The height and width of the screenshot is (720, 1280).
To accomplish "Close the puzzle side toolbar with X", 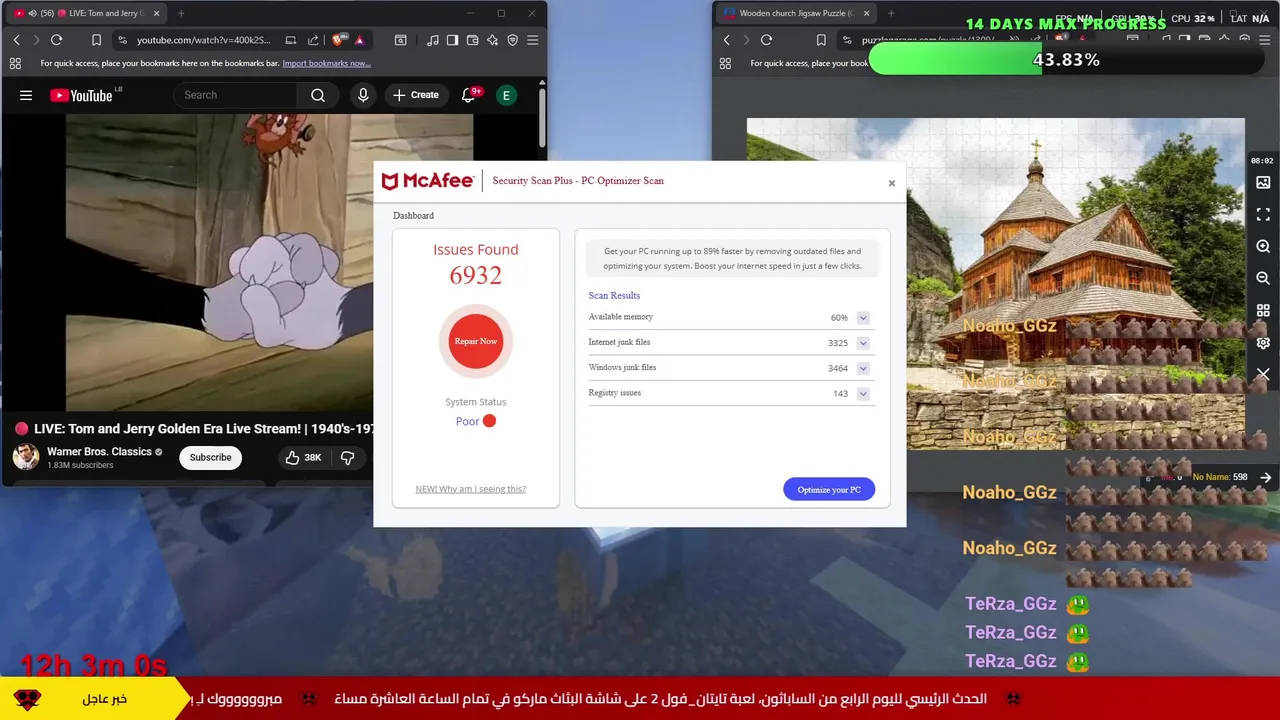I will (x=1263, y=374).
